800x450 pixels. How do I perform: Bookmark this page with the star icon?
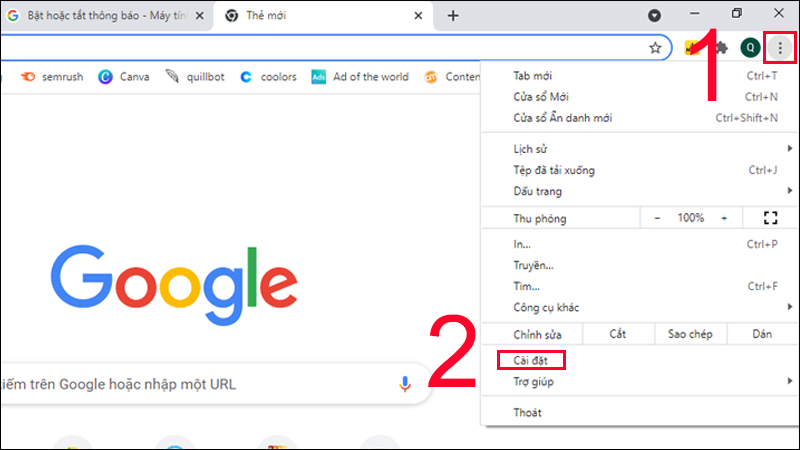coord(655,47)
